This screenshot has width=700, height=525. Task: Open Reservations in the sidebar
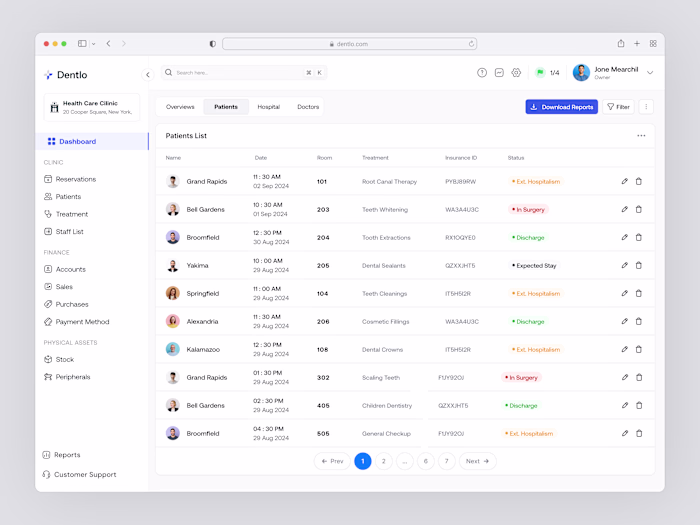point(70,179)
